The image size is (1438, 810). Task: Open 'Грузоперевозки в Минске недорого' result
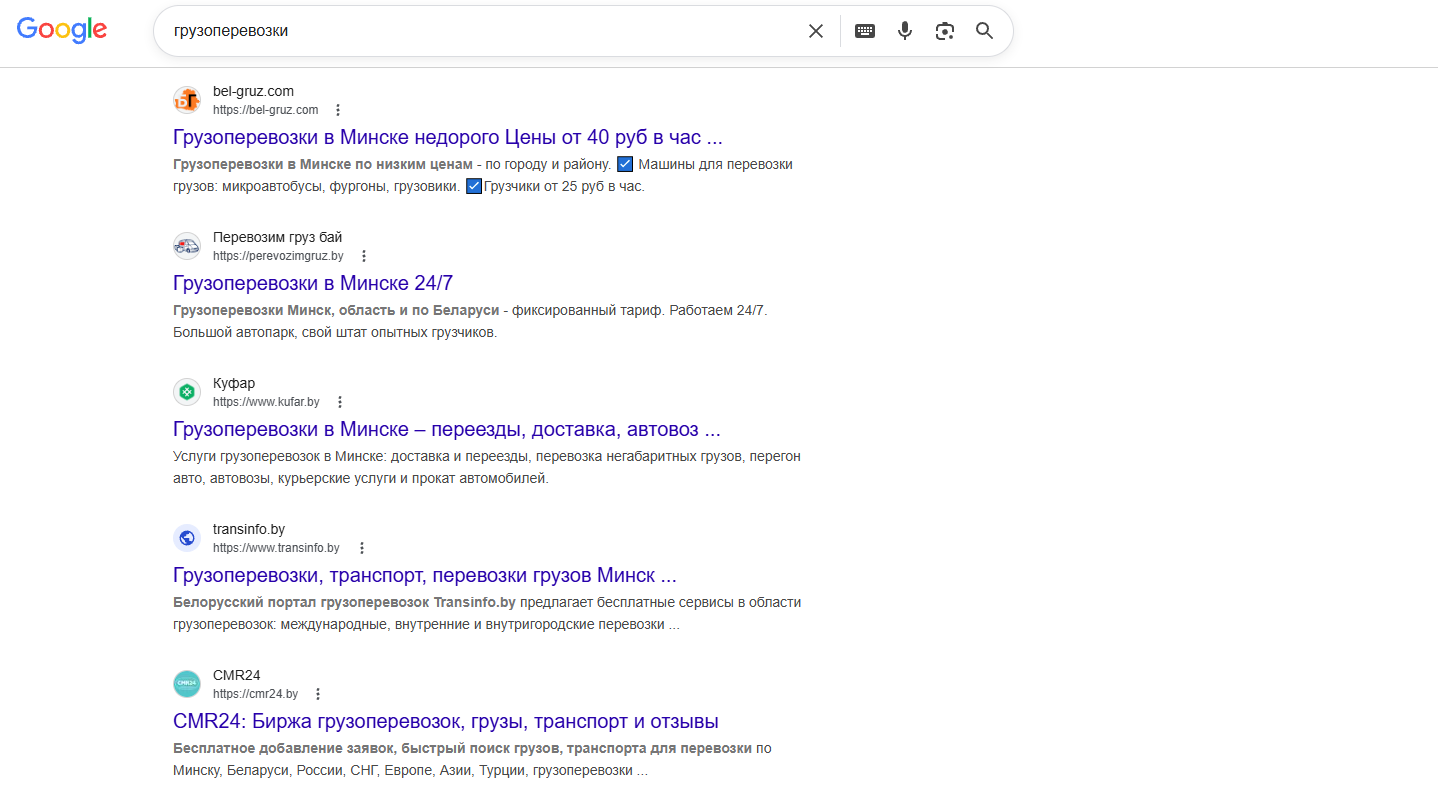[448, 137]
